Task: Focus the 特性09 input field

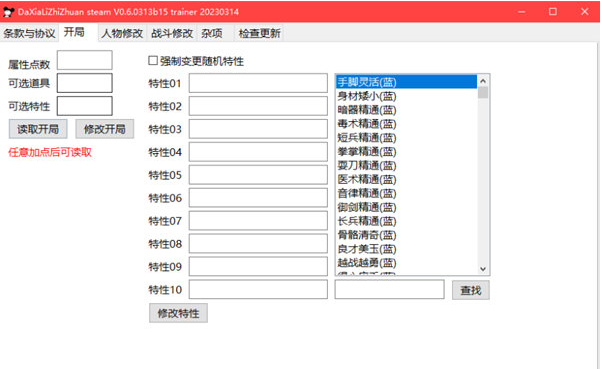Action: (258, 266)
